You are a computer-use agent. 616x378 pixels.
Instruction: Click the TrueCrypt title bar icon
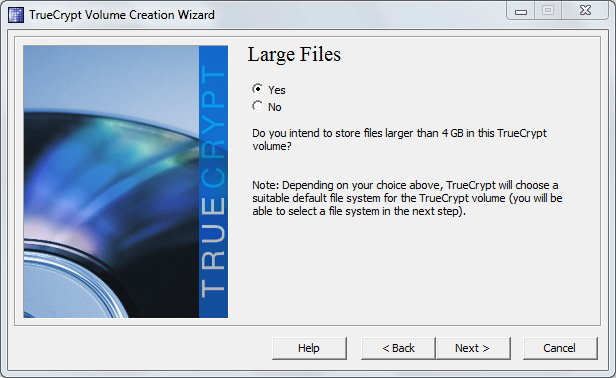pos(16,15)
